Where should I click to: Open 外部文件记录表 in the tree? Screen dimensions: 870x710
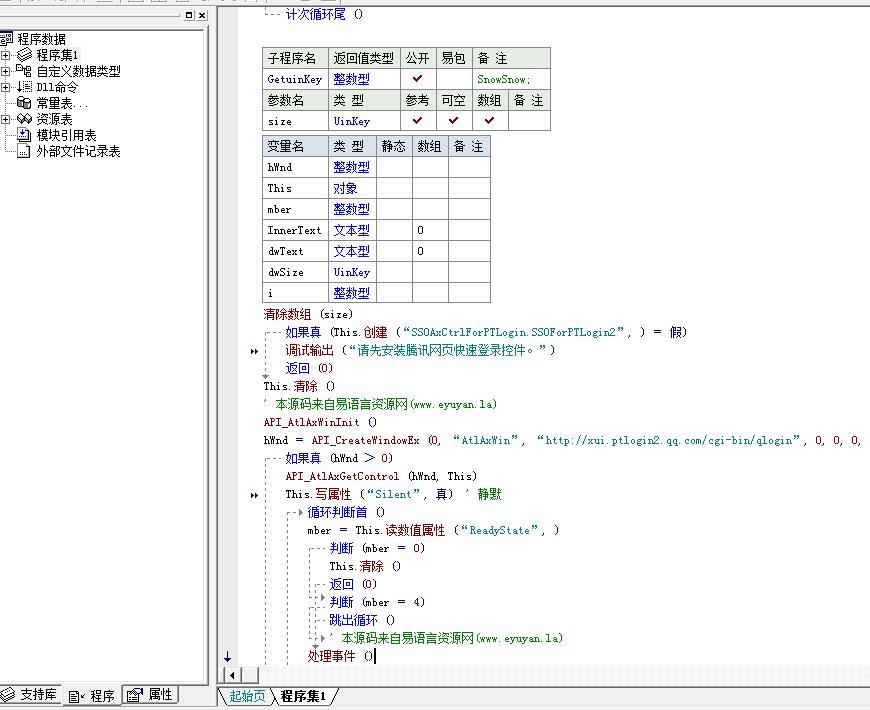78,151
